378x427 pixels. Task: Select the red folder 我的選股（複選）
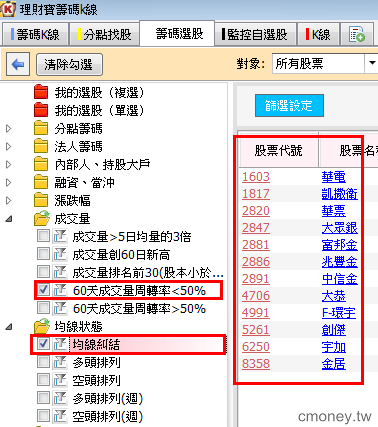coord(41,92)
